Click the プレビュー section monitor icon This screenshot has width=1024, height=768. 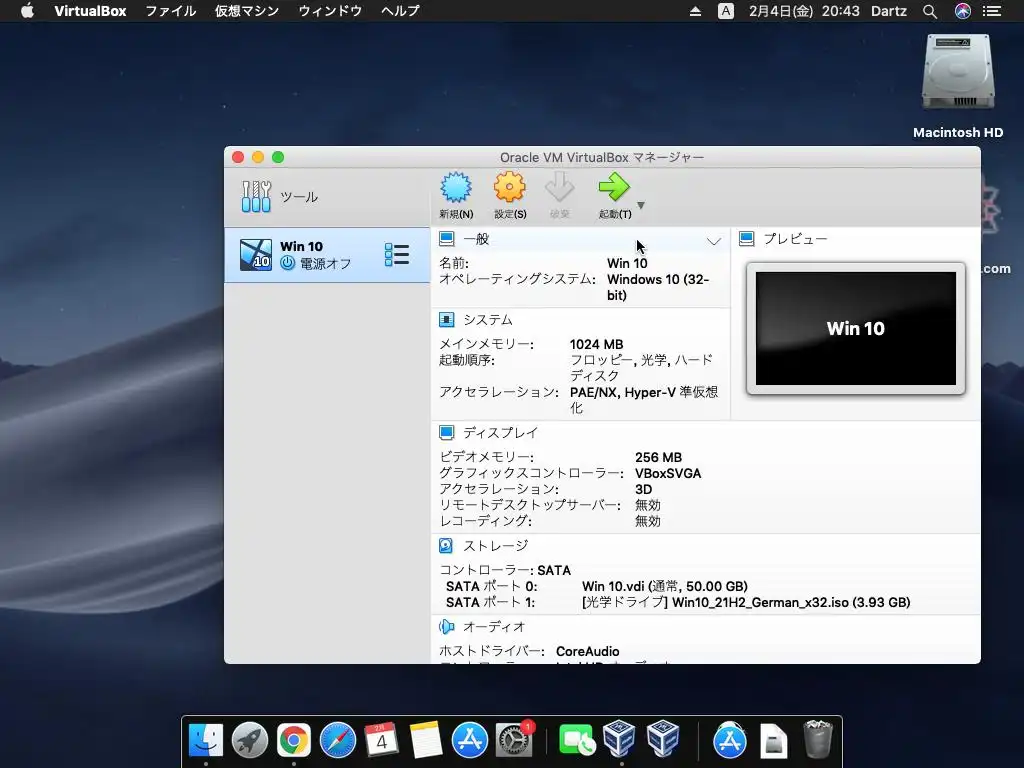click(746, 239)
